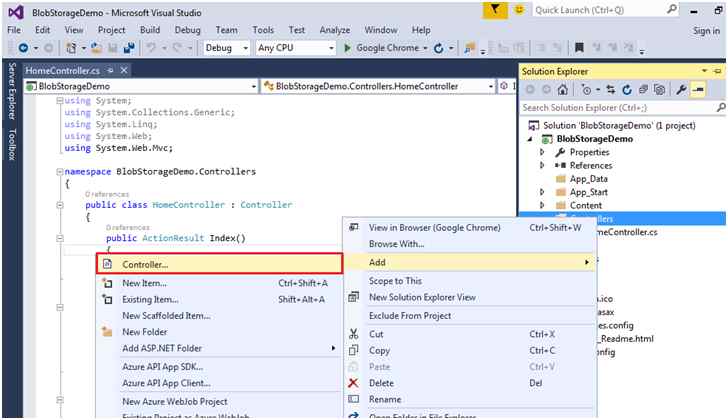The image size is (728, 420).
Task: Open the Add ASP.NET Folder submenu
Action: [x=220, y=348]
